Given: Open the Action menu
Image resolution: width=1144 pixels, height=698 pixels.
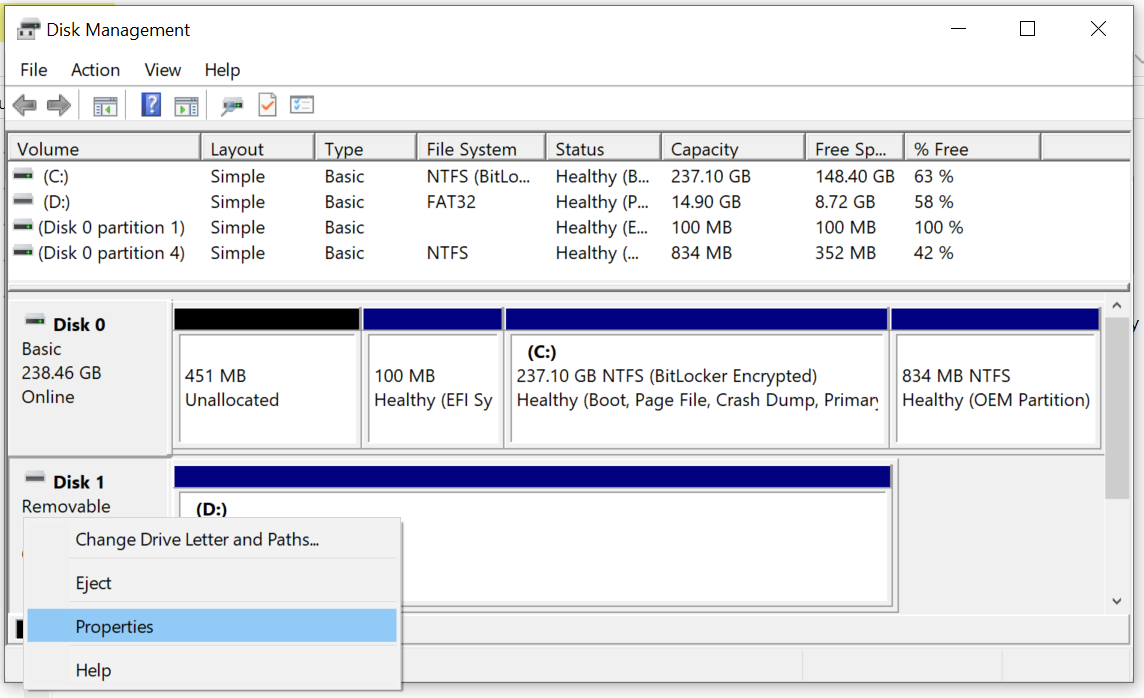Looking at the screenshot, I should click(x=95, y=70).
